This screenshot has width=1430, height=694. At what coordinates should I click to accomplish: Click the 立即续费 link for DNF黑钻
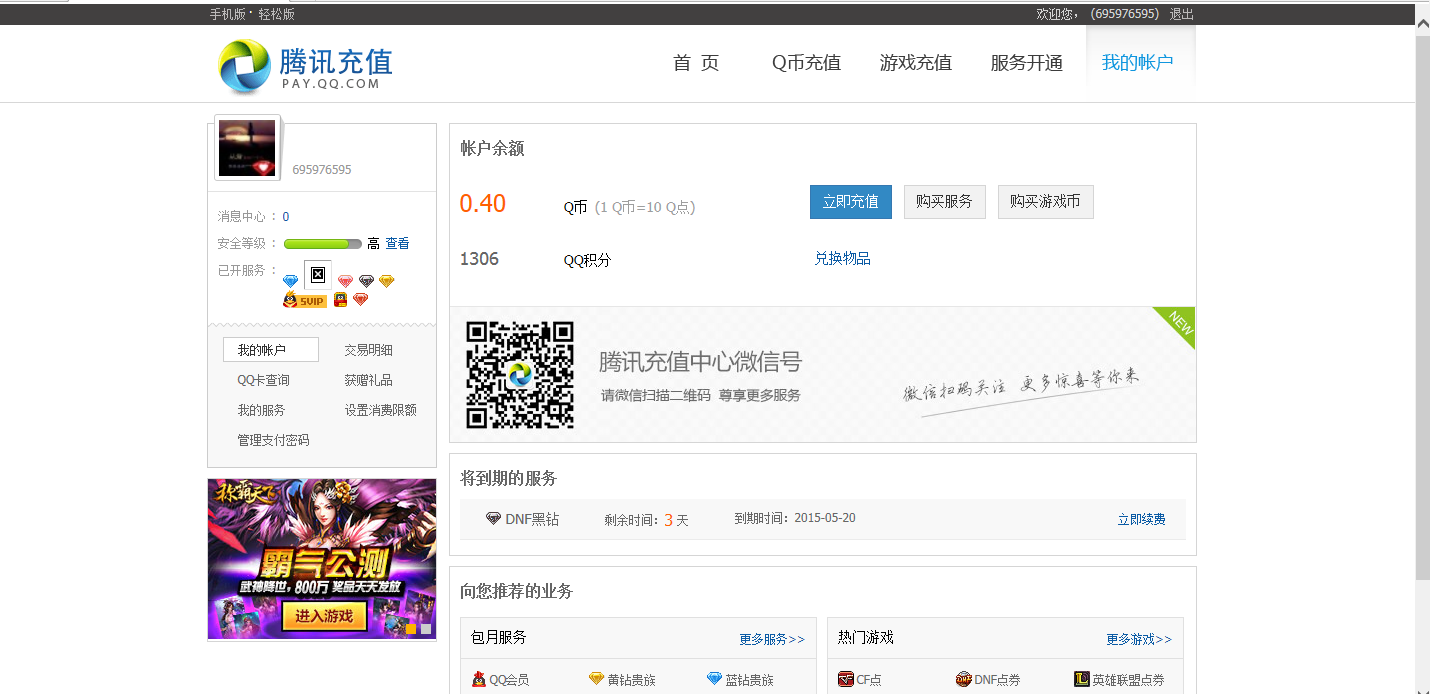1142,520
